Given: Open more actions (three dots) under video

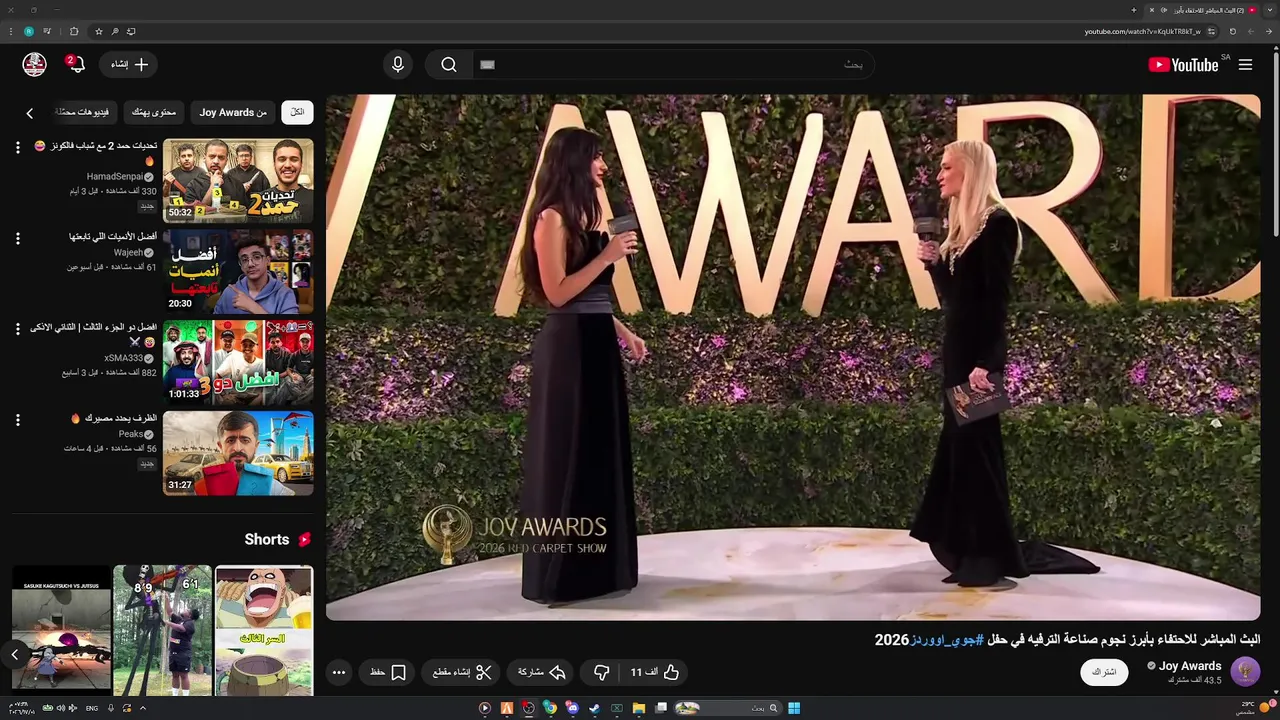Looking at the screenshot, I should 339,673.
